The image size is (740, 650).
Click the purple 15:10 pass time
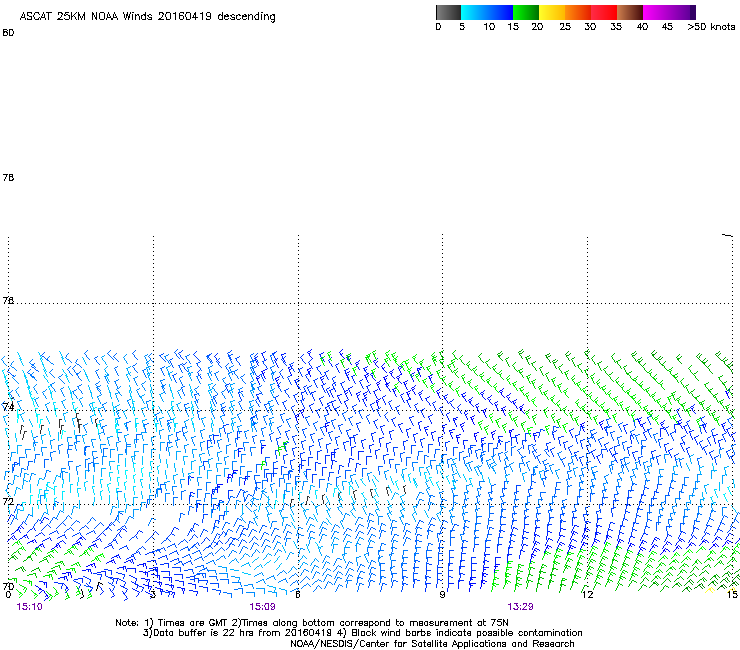point(29,607)
